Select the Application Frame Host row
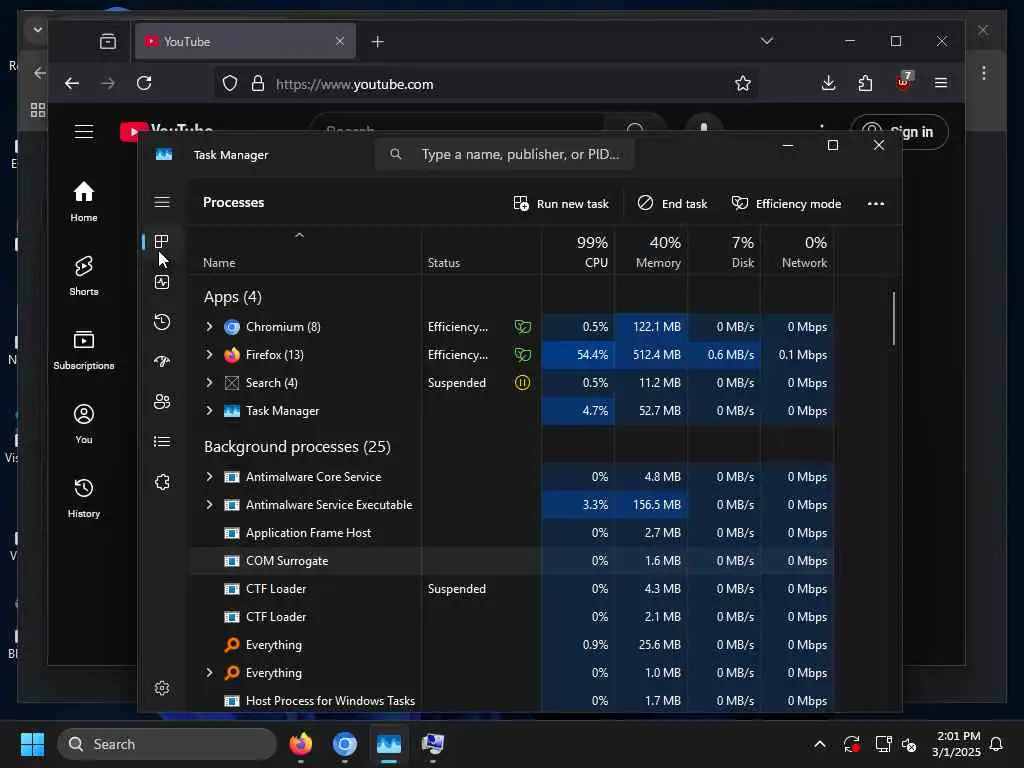Screen dimensions: 1024x768 click(511, 533)
